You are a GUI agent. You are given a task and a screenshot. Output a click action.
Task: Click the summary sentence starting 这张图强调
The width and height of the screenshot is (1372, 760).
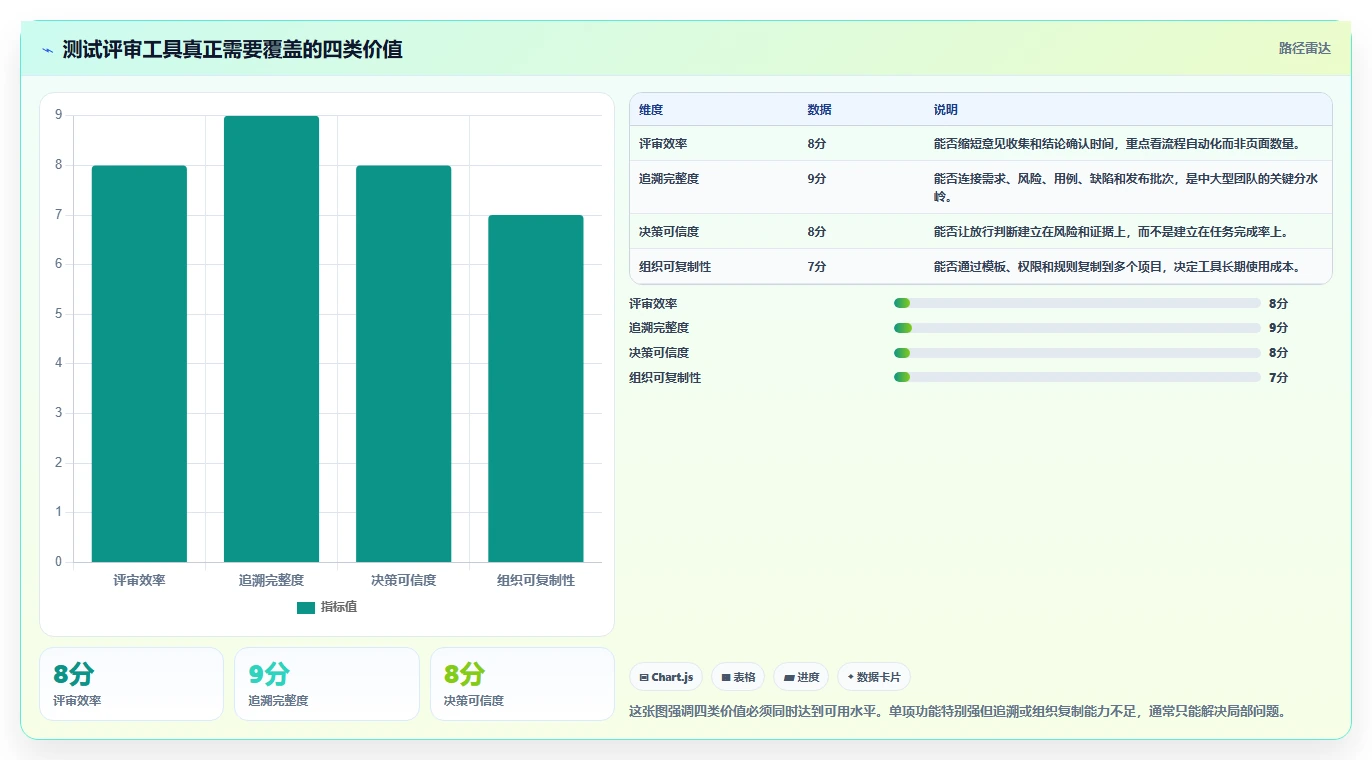[x=958, y=712]
